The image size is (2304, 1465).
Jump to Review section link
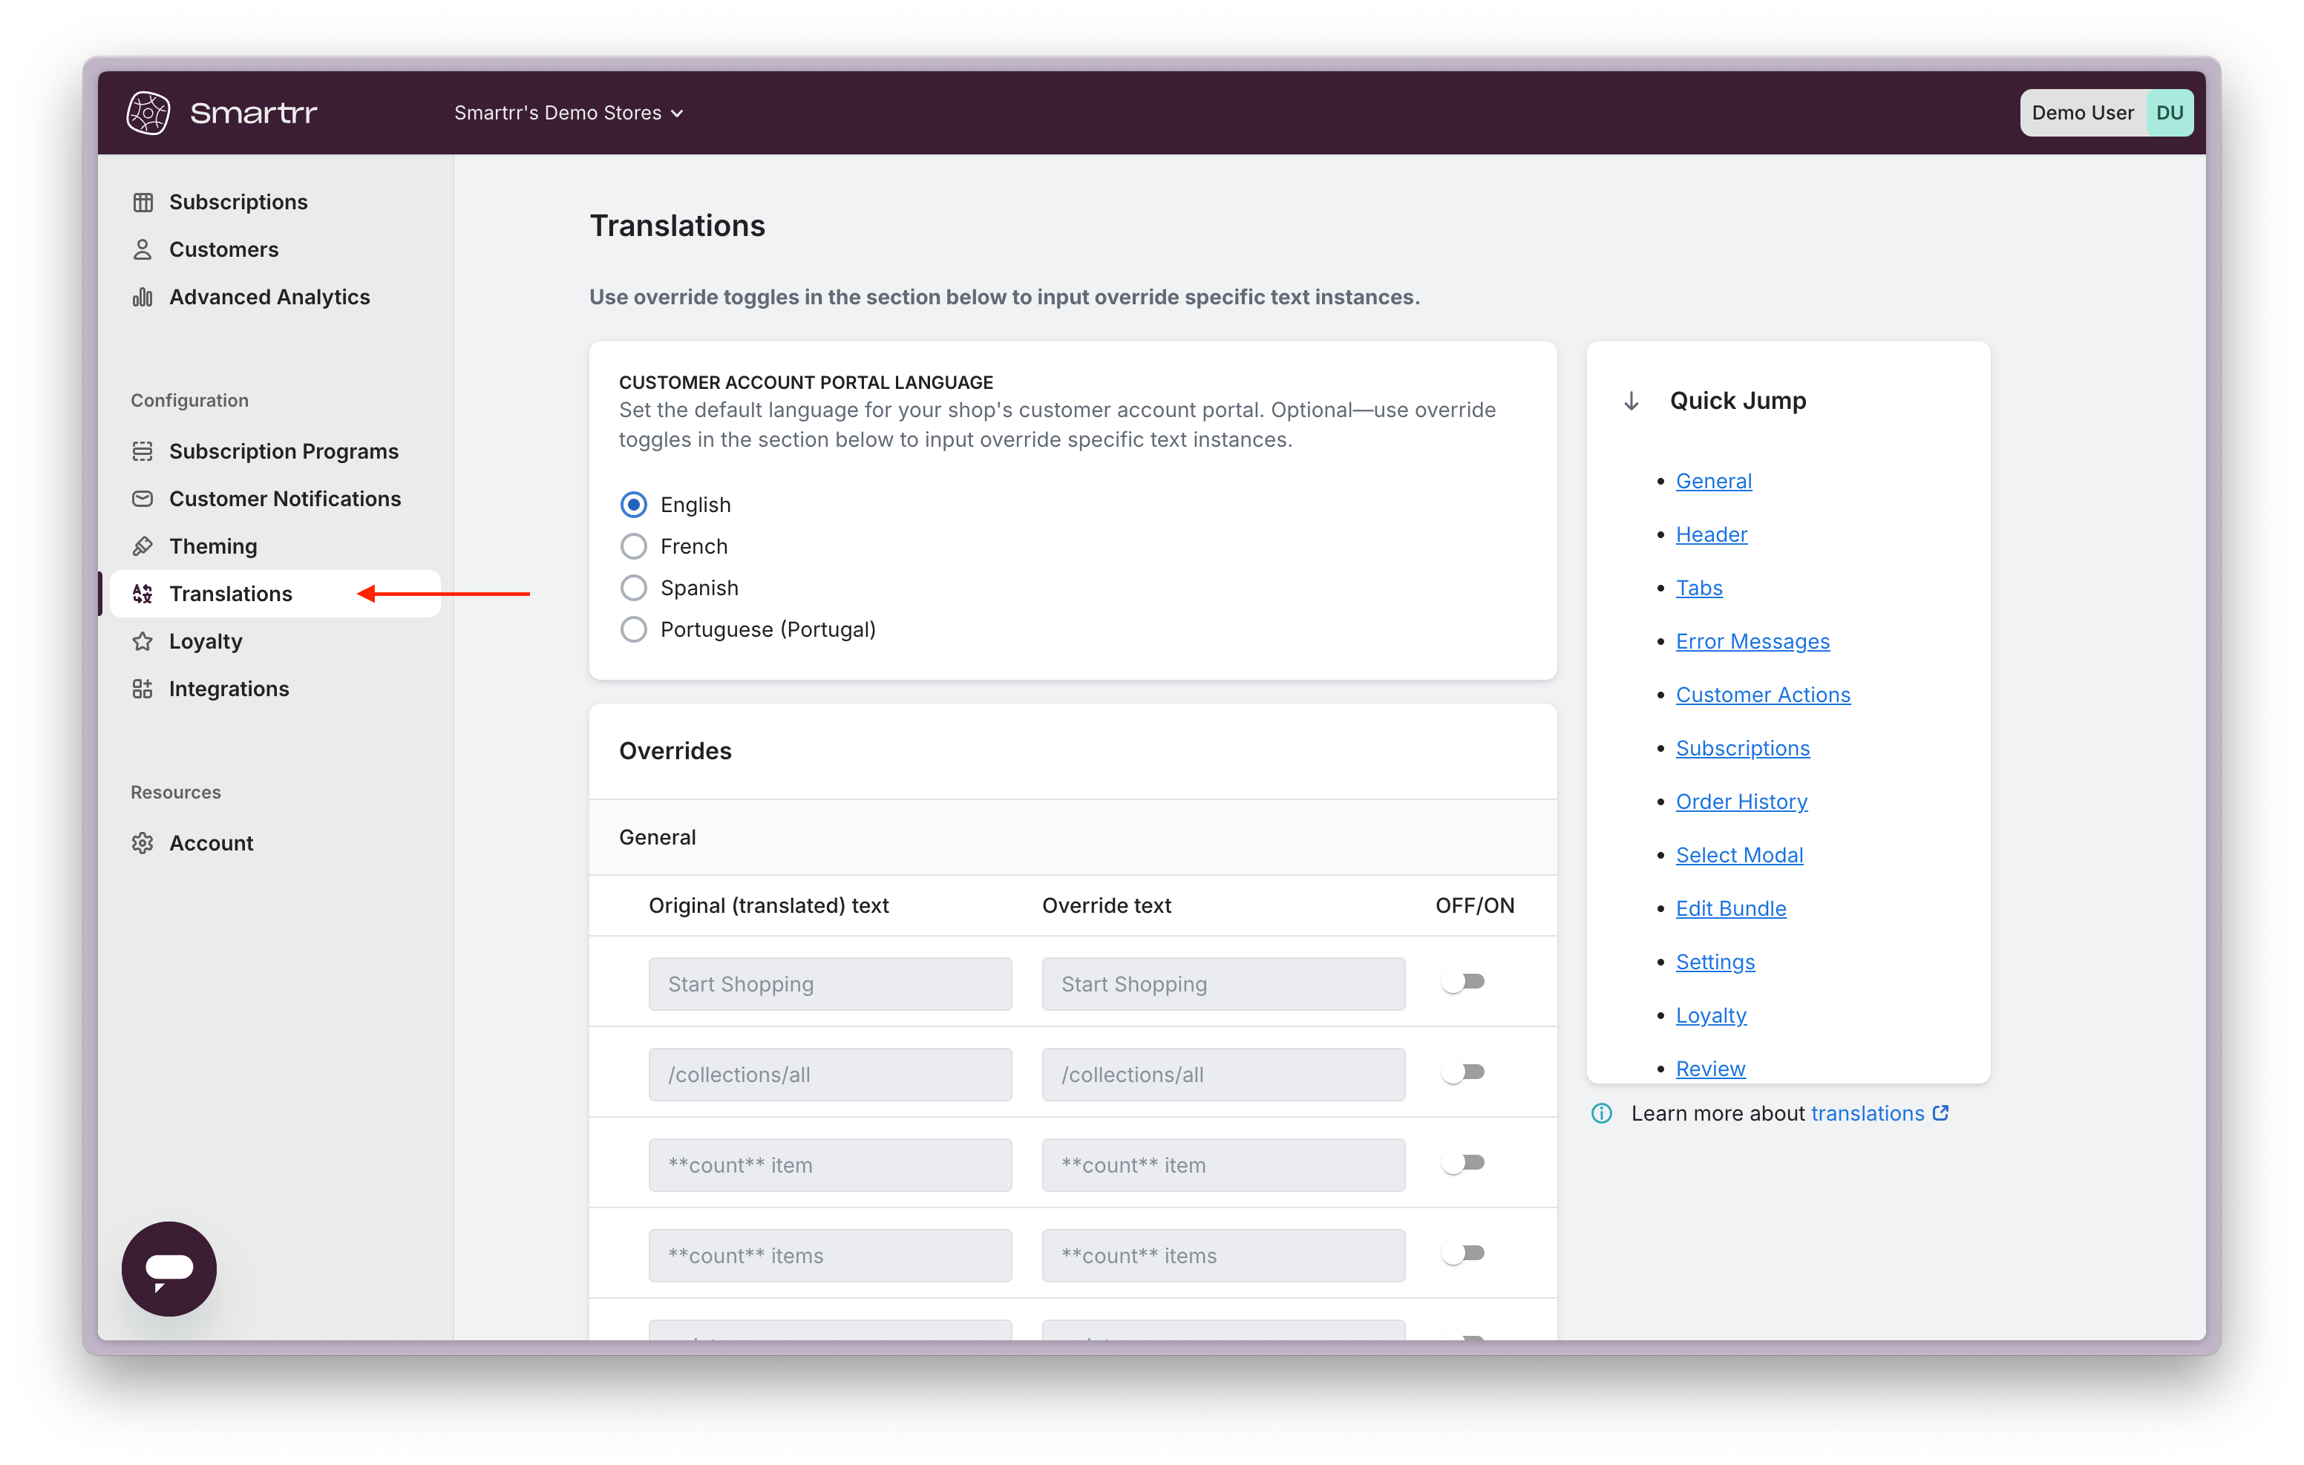coord(1710,1069)
